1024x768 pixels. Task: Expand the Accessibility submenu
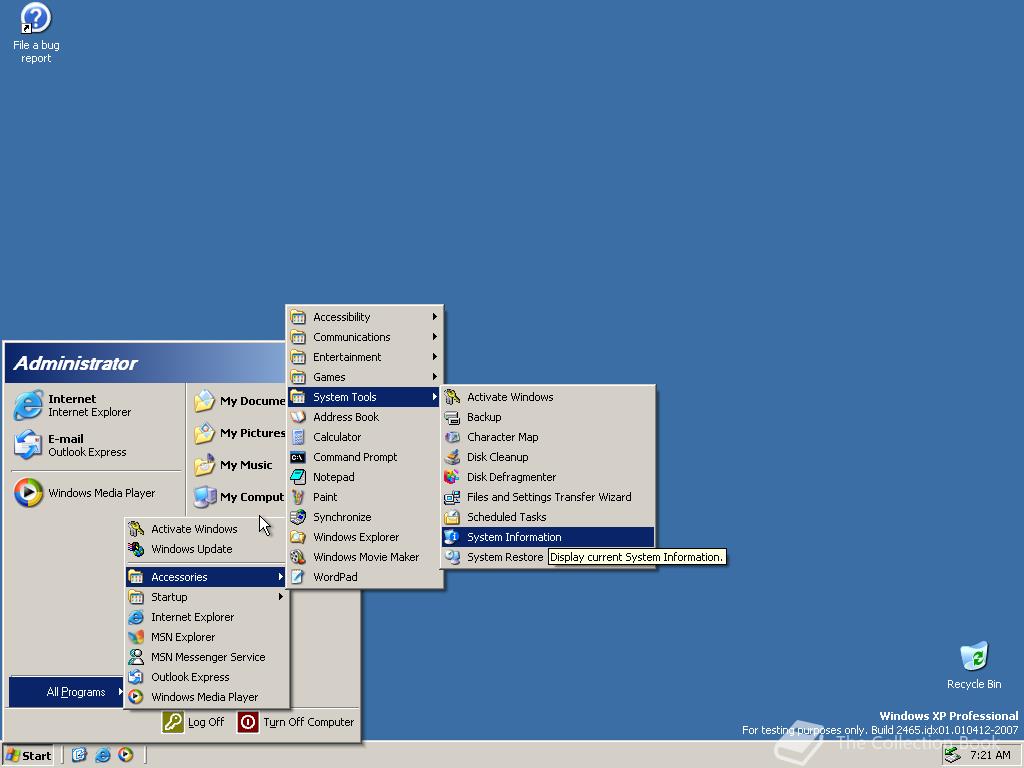[x=364, y=317]
